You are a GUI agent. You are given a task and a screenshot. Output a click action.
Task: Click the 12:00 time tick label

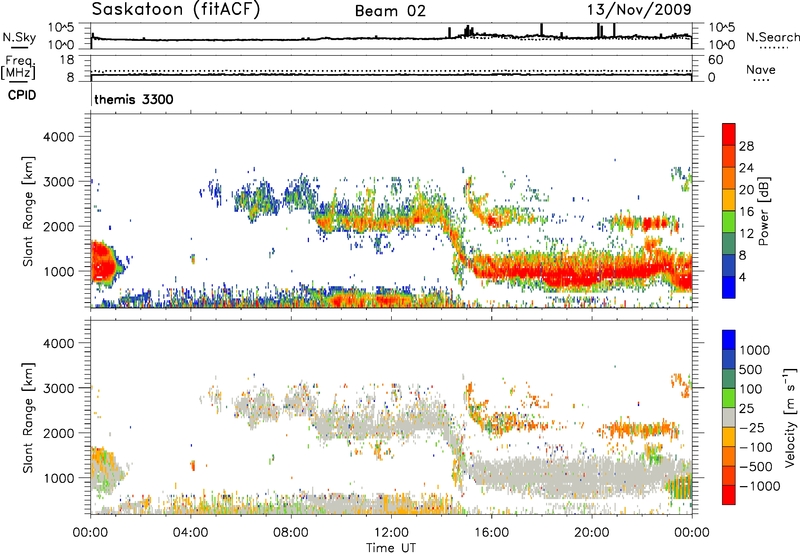tap(391, 533)
